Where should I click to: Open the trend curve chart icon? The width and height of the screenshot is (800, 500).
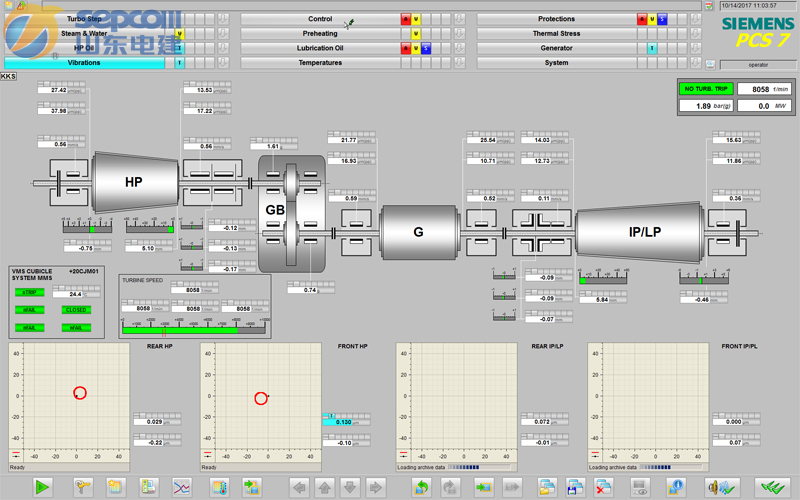182,487
